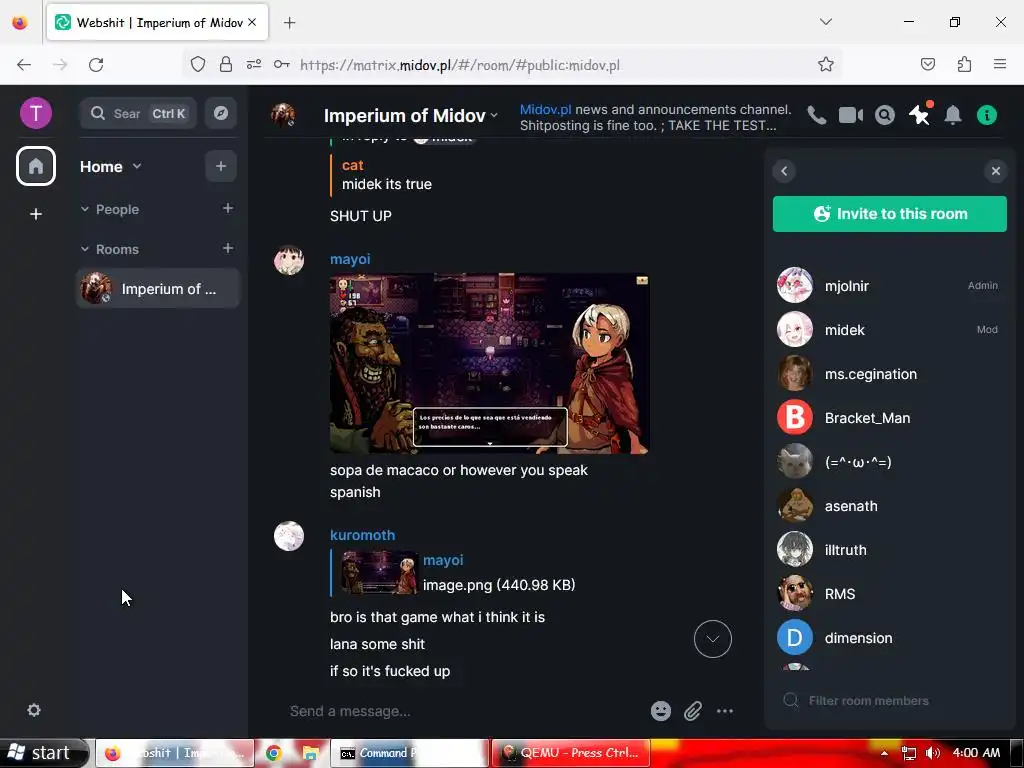Open Imperium of Midov room avatar

coord(283,115)
